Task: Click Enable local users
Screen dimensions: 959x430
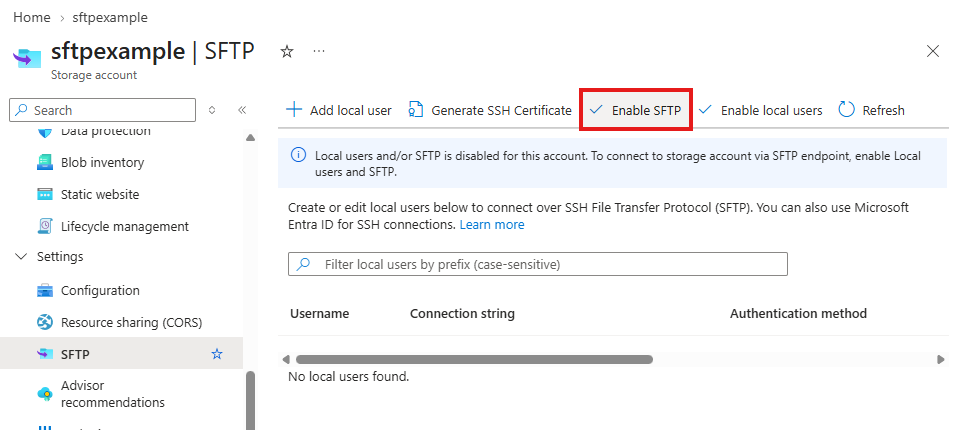Action: tap(760, 110)
